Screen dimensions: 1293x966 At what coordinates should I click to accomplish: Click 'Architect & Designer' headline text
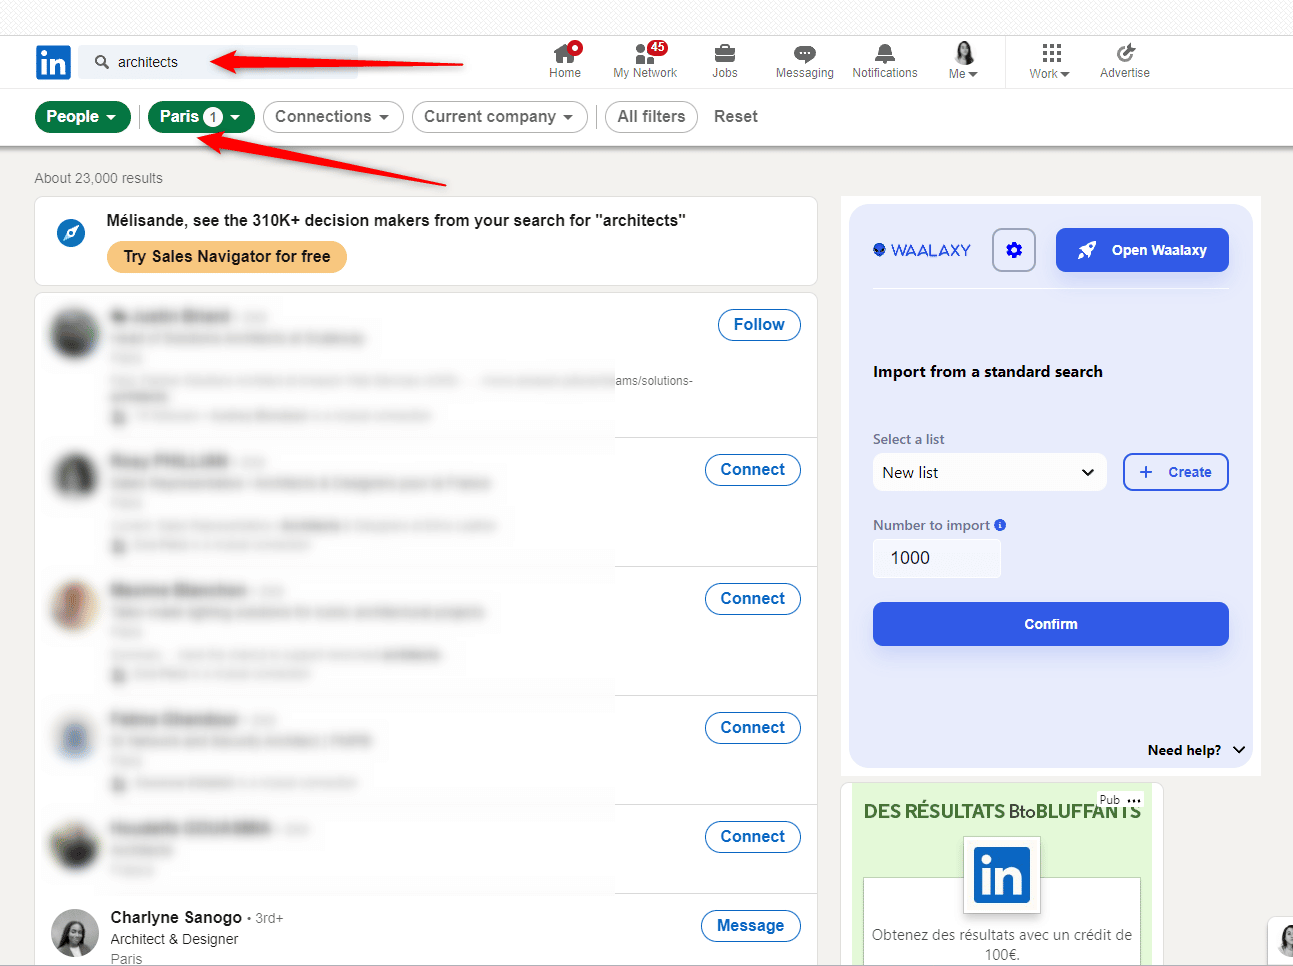174,939
